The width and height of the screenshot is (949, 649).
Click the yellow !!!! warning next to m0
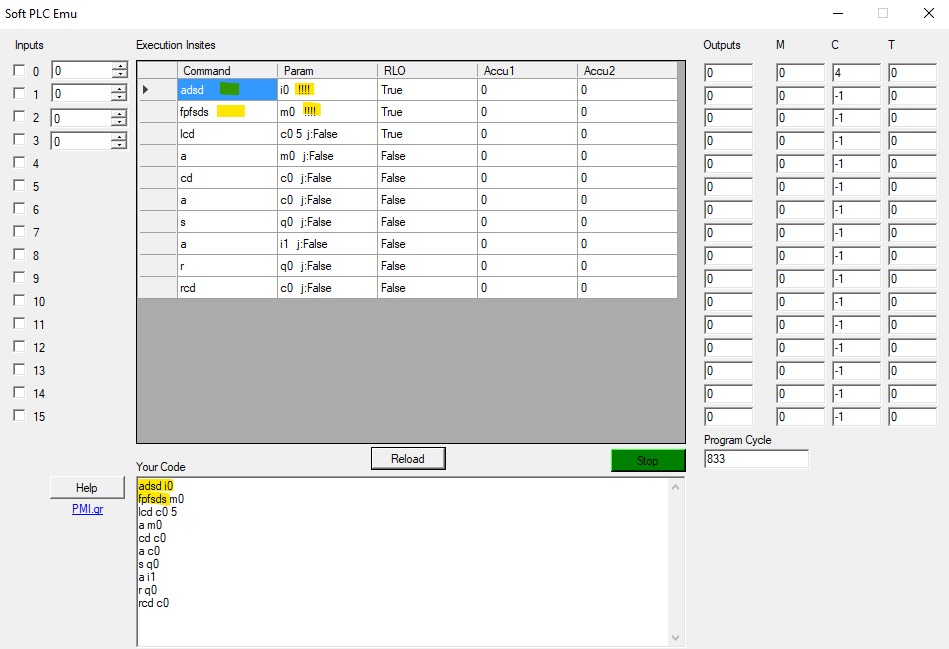click(x=311, y=111)
